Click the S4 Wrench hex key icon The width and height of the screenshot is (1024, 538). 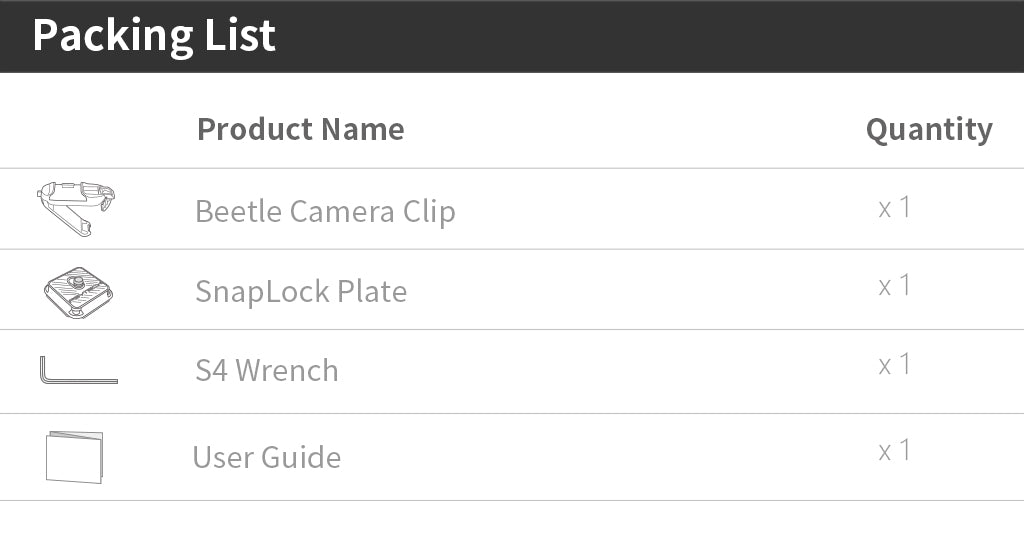(78, 370)
